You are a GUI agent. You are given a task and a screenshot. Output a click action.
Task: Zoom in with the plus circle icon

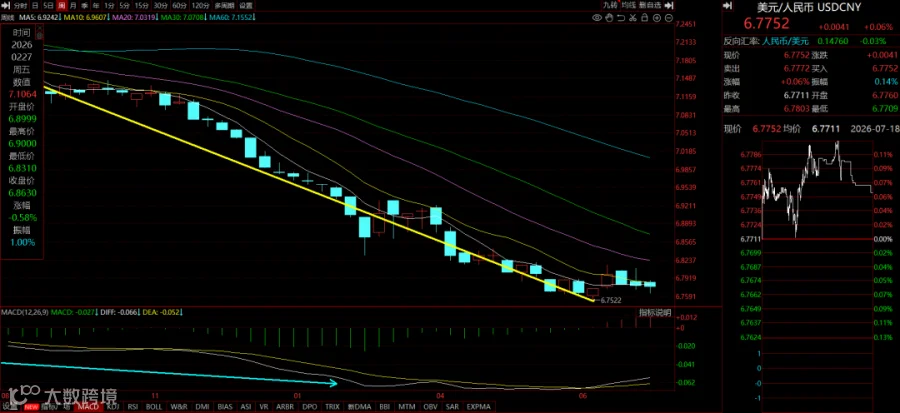point(656,18)
